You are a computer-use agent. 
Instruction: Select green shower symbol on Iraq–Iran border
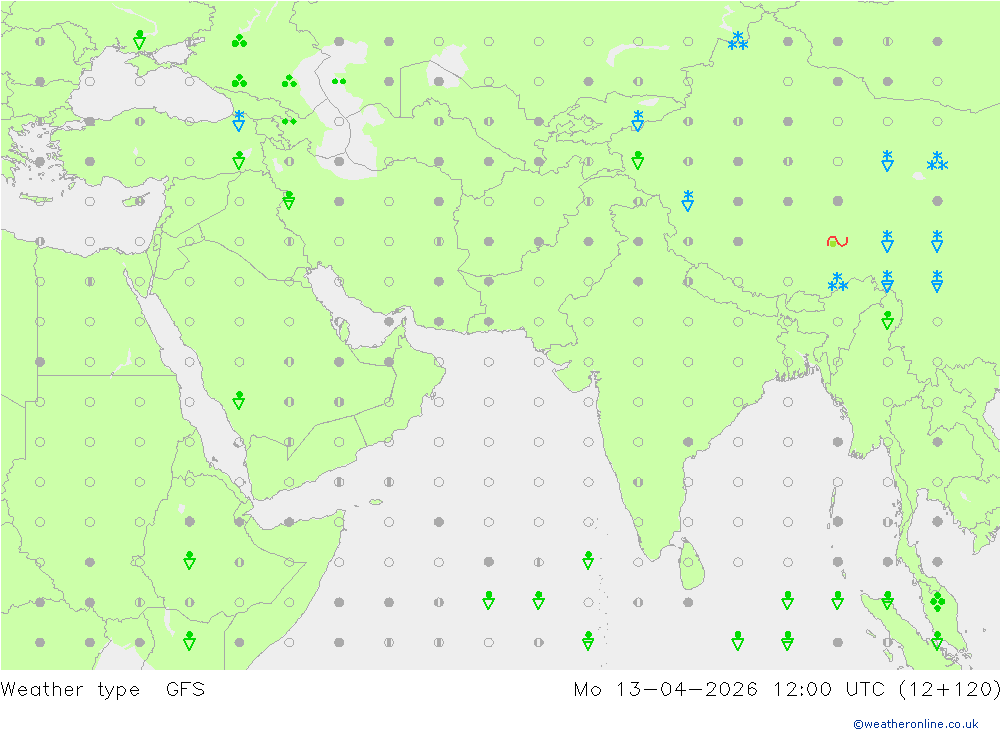(289, 200)
